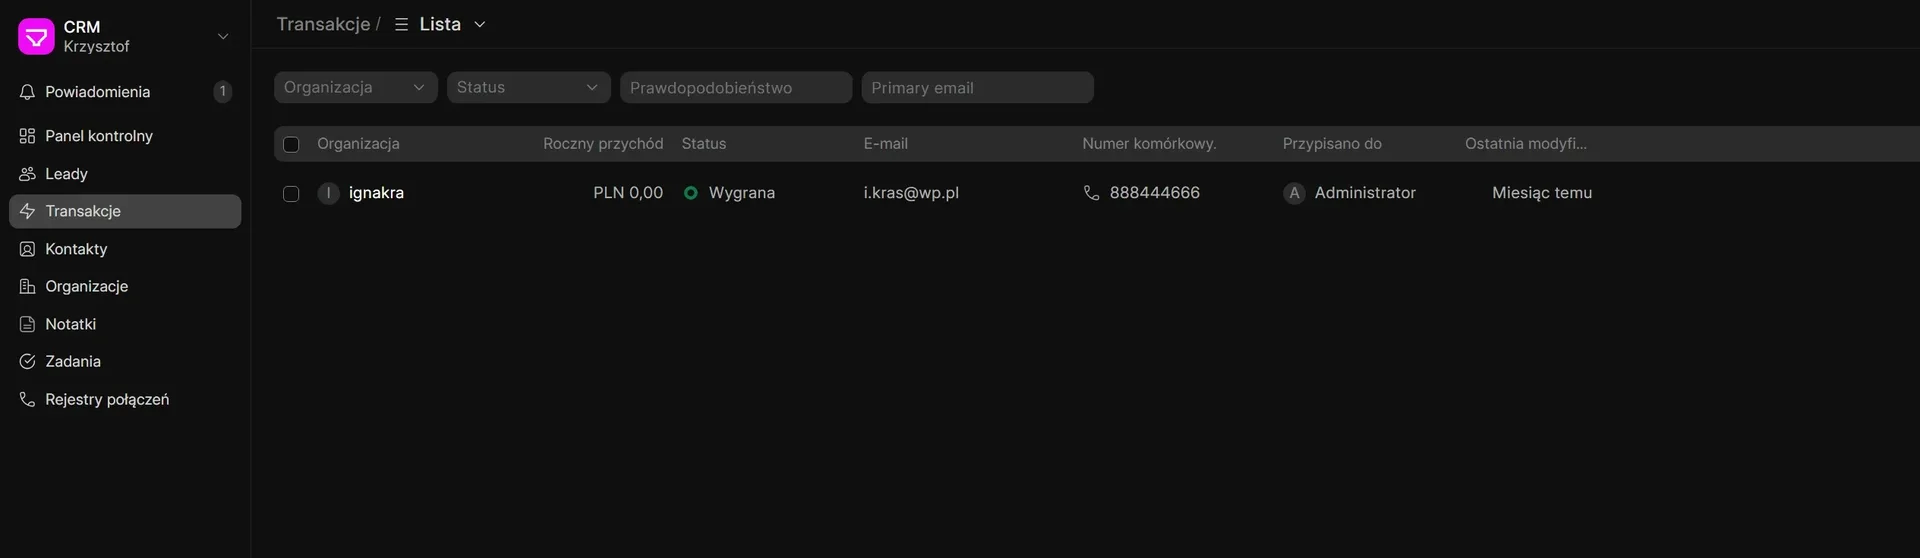Click the notifications count badge 1
This screenshot has height=558, width=1920.
pos(222,92)
